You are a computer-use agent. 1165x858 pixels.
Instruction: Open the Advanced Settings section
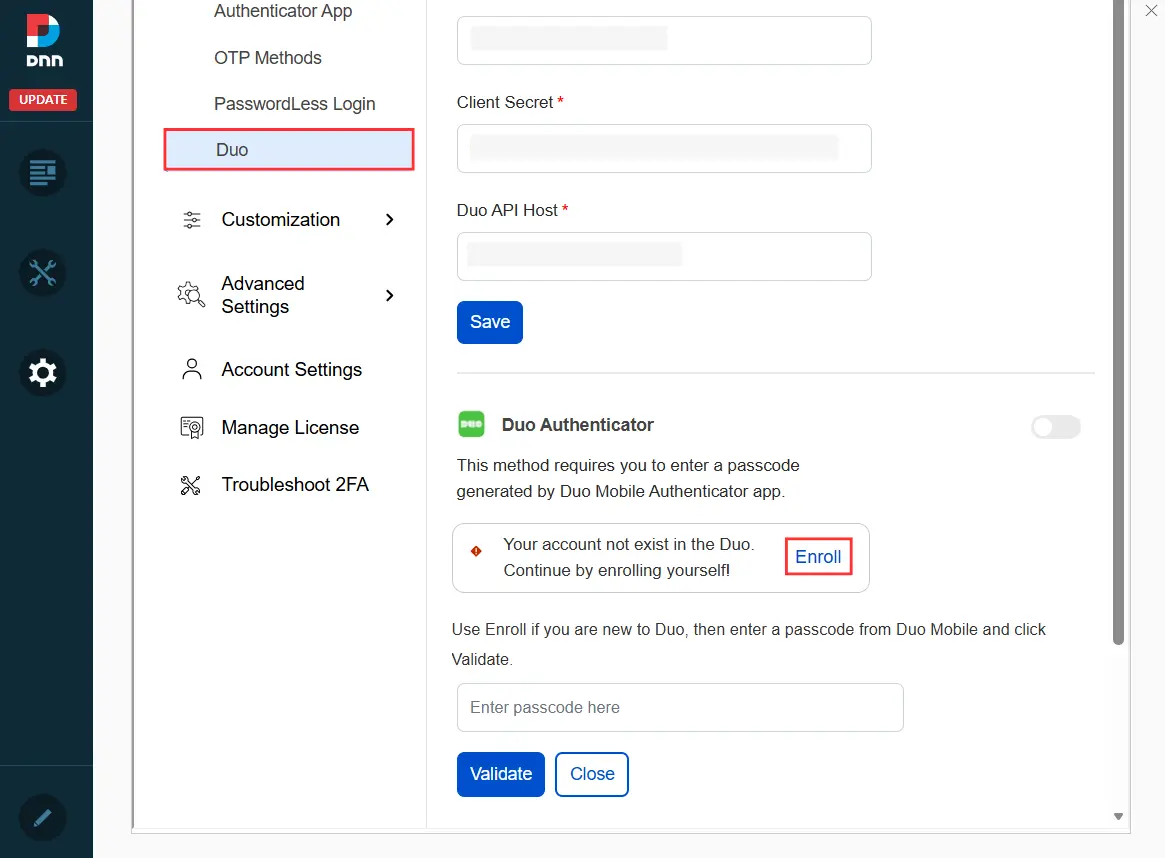point(263,295)
